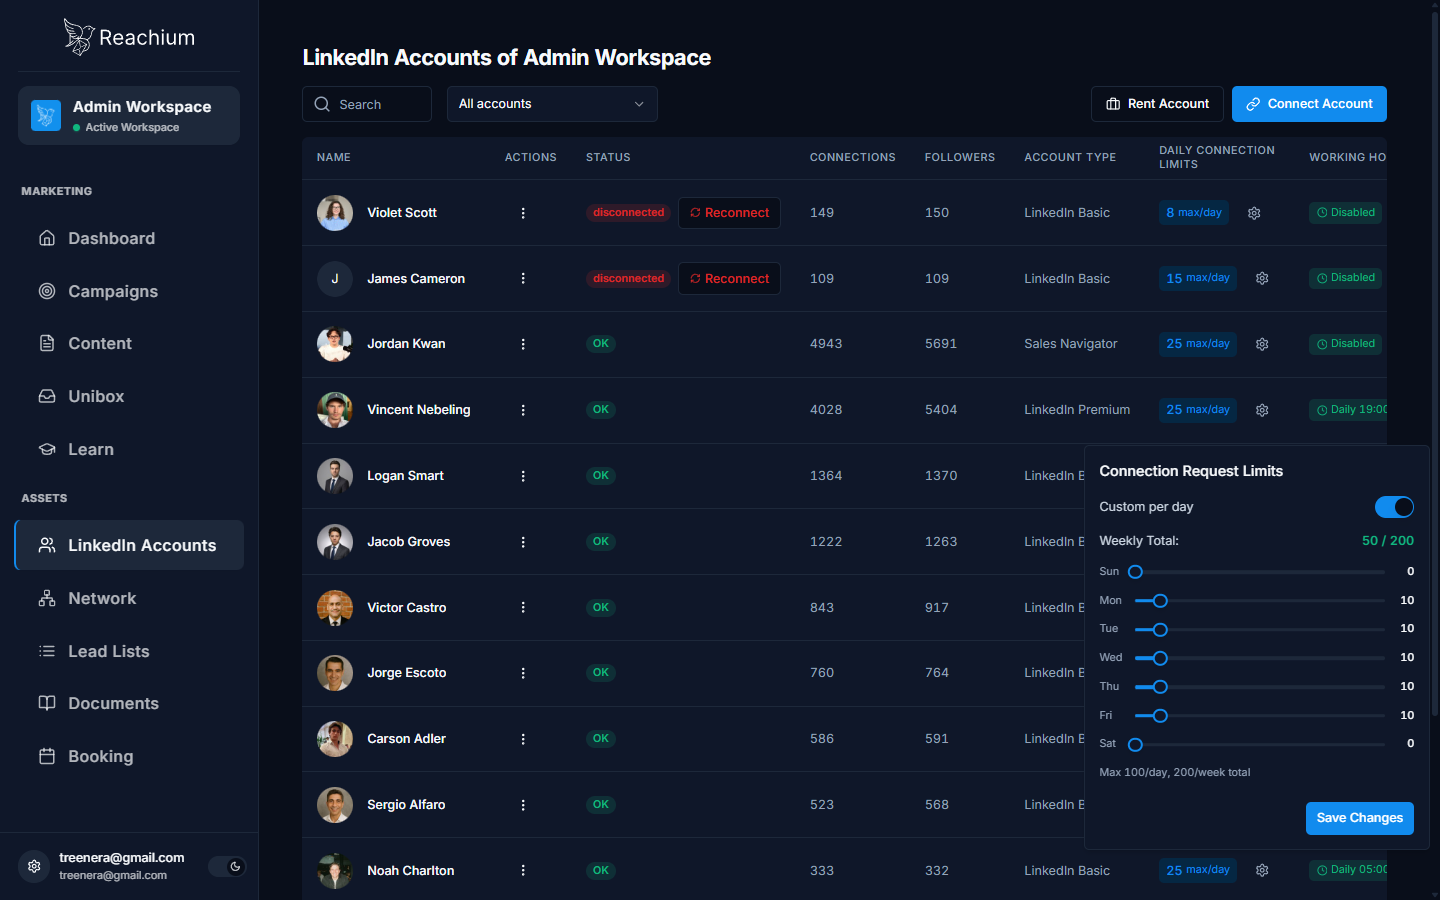The width and height of the screenshot is (1440, 900).
Task: Expand the All accounts filter dropdown
Action: coord(552,104)
